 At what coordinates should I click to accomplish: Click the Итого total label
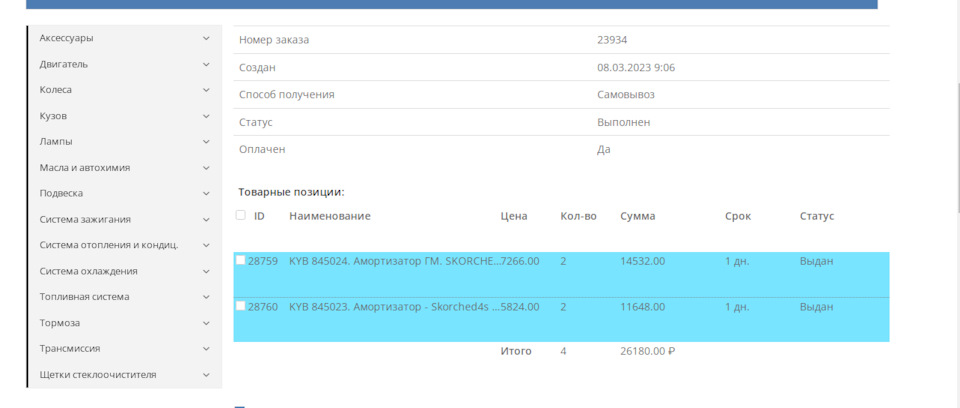coord(516,352)
